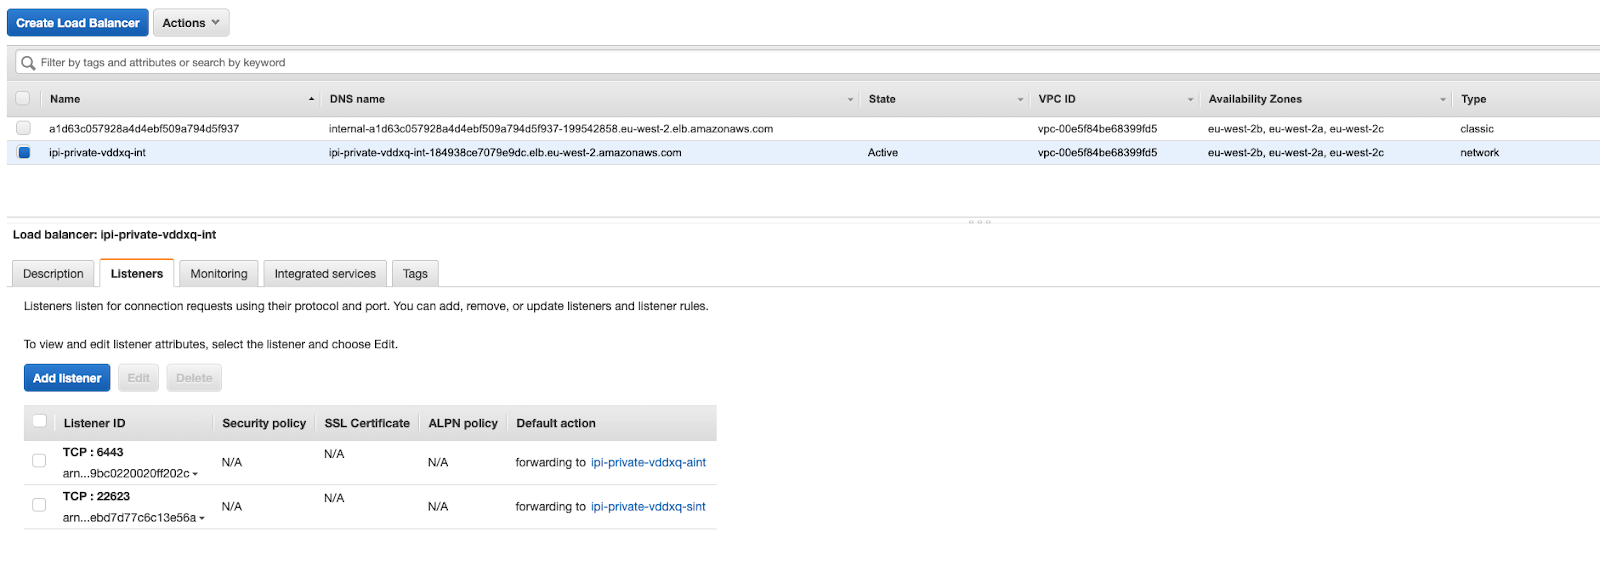Open the VPC ID column filter arrow
Viewport: 1600px width, 571px height.
pyautogui.click(x=1190, y=100)
